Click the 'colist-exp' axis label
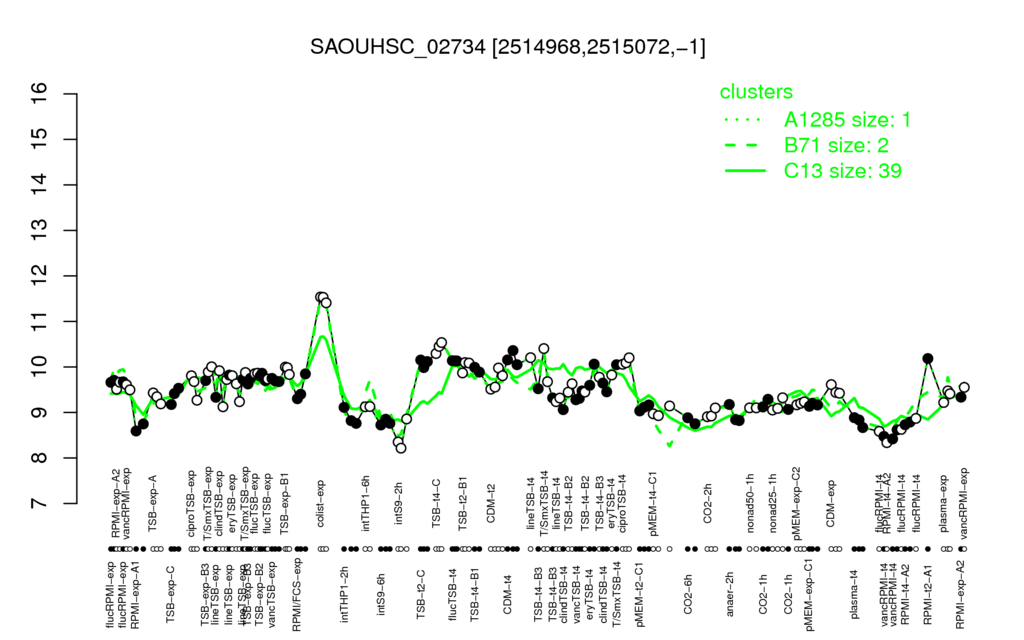Viewport: 1024px width, 640px height. (321, 504)
